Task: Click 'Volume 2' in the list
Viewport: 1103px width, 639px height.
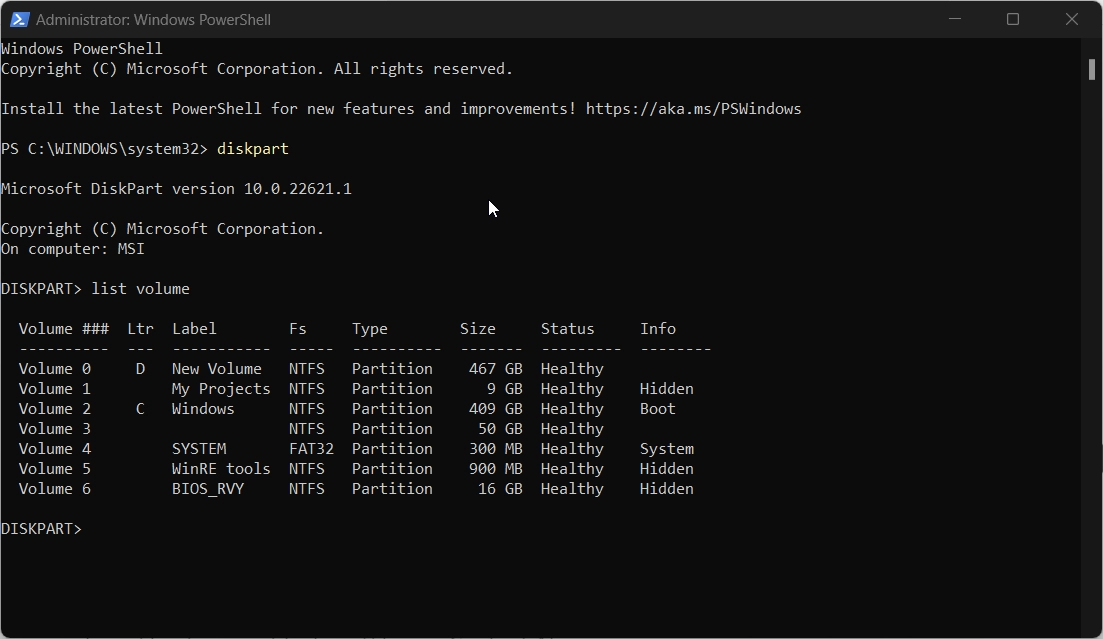Action: coord(54,409)
